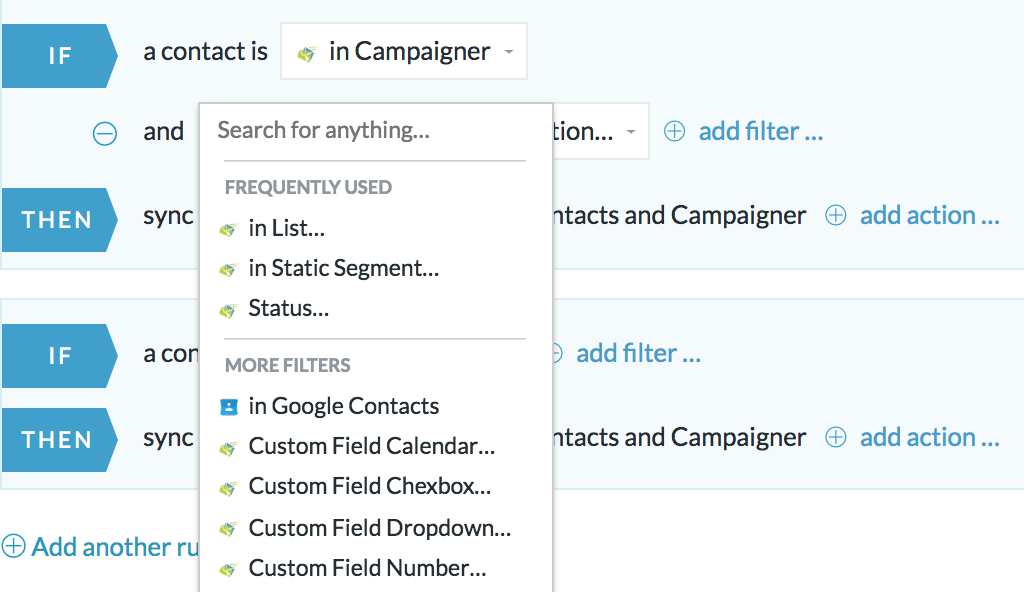1024x592 pixels.
Task: Click 'Add another rule' link
Action: pos(115,547)
